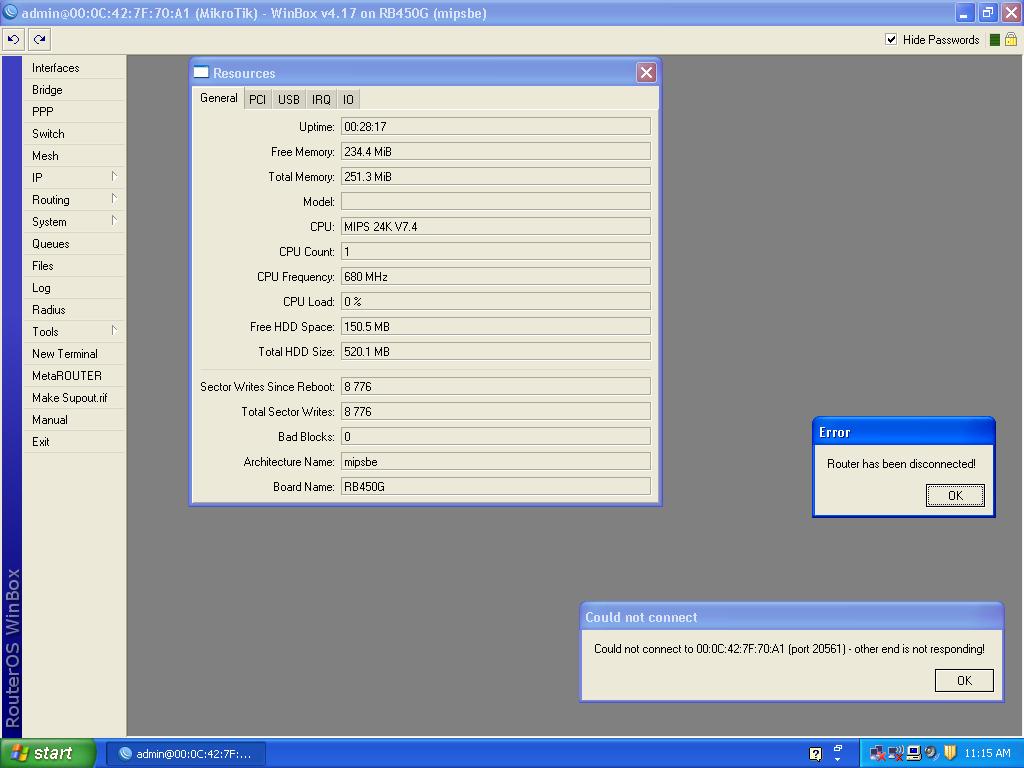Open a New Terminal from the sidebar
Viewport: 1024px width, 768px height.
click(x=74, y=354)
